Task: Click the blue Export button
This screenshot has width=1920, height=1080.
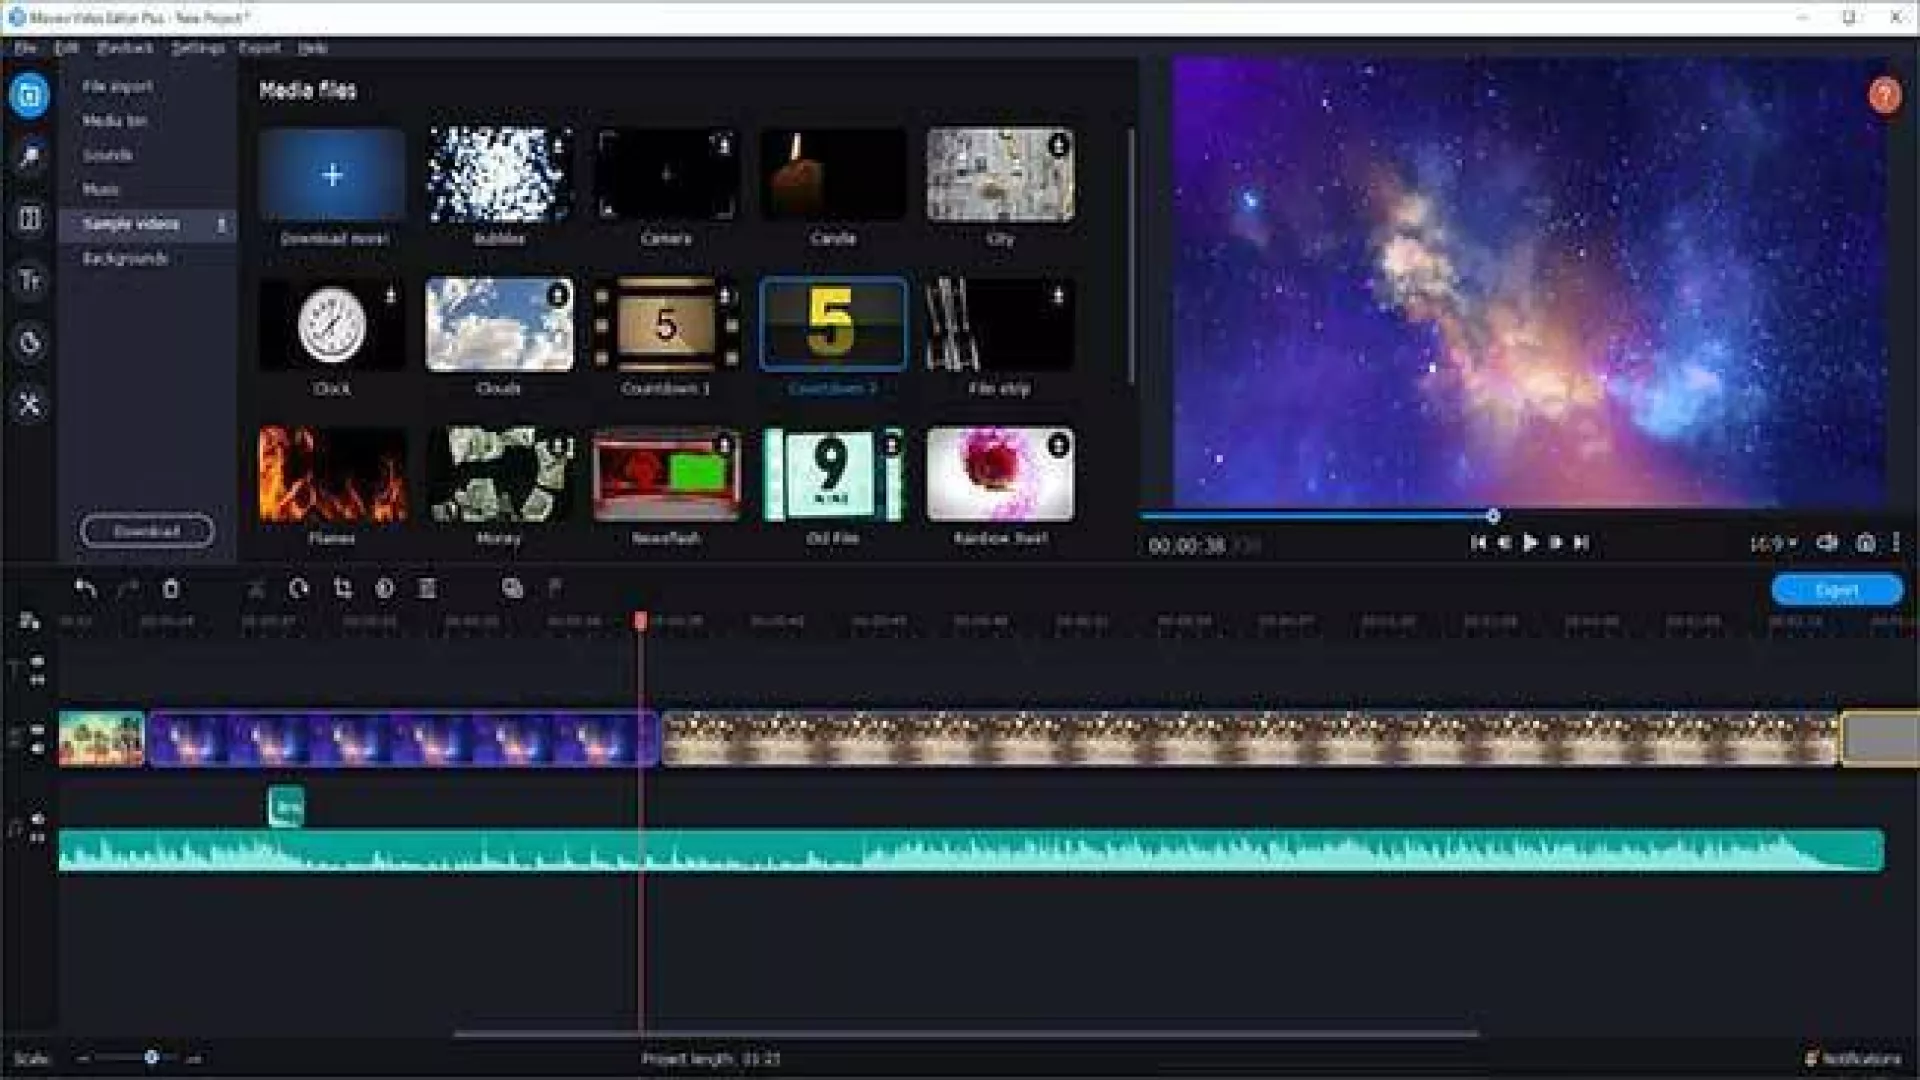Action: 1836,590
